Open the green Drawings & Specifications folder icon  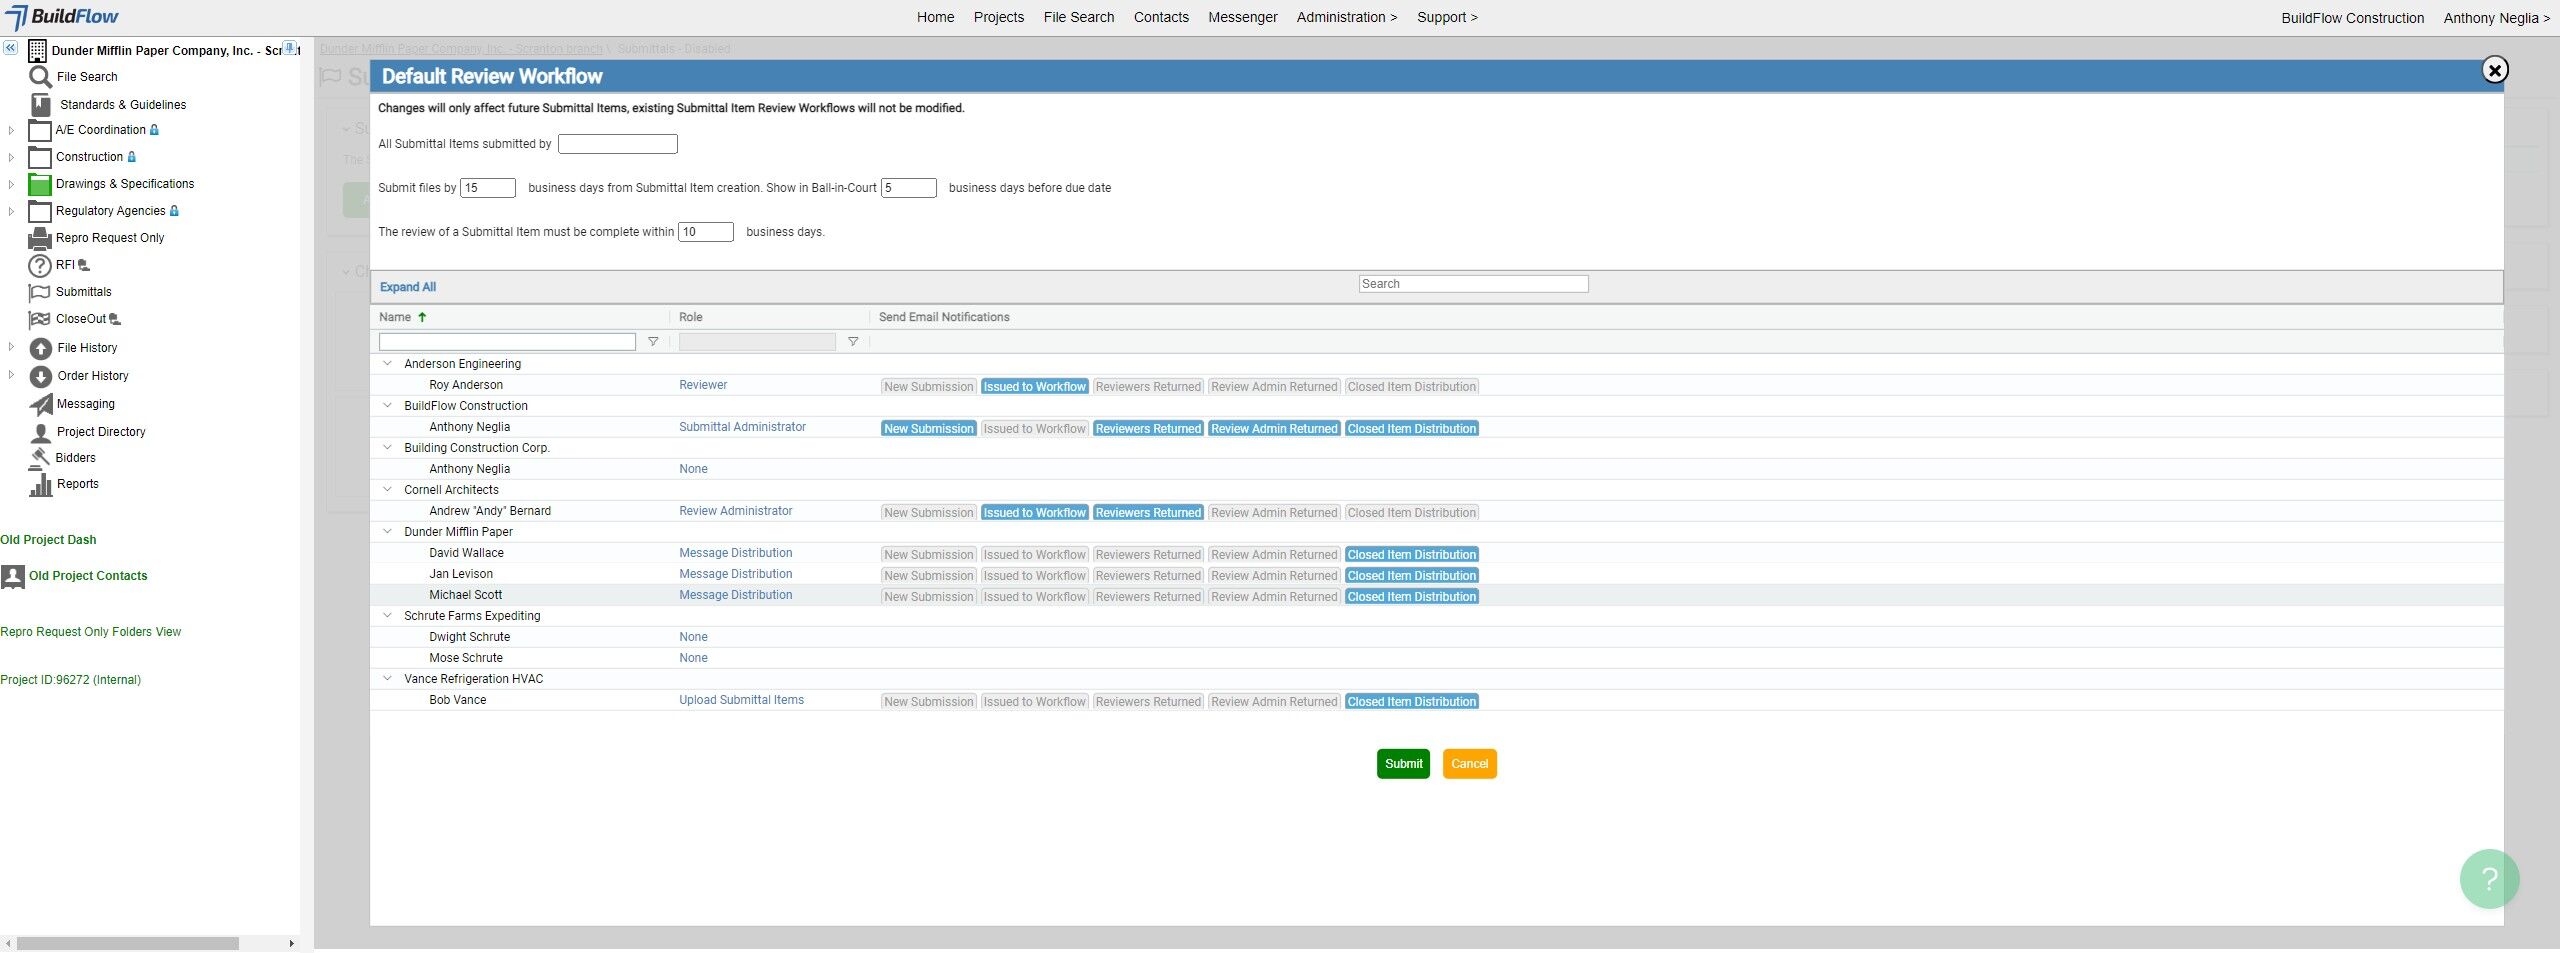(40, 184)
